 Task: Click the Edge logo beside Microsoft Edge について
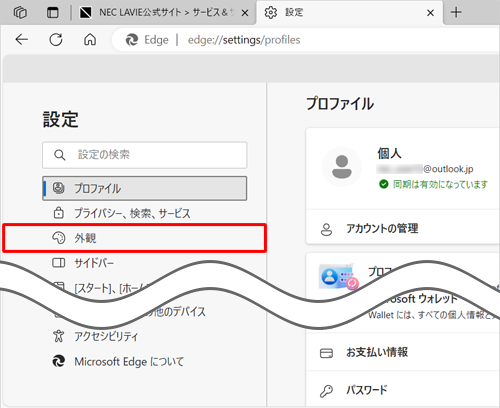(x=59, y=361)
